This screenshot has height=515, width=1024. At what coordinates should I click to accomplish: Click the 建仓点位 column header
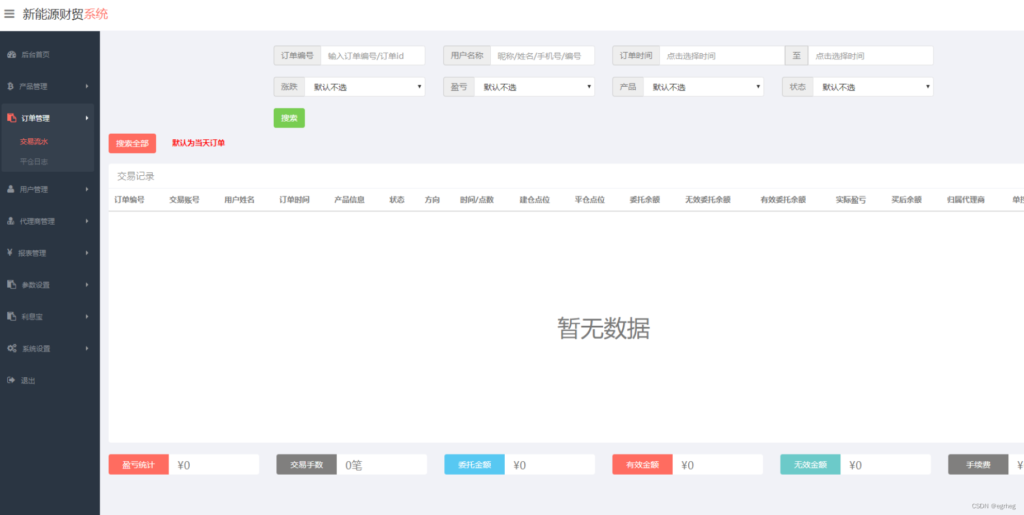pos(534,200)
